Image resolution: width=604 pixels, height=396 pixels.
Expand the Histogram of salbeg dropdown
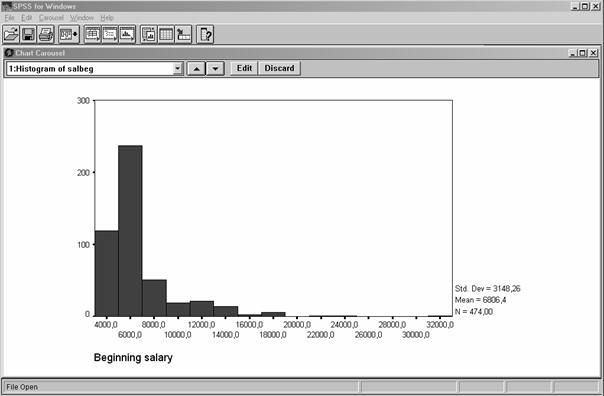pos(177,69)
